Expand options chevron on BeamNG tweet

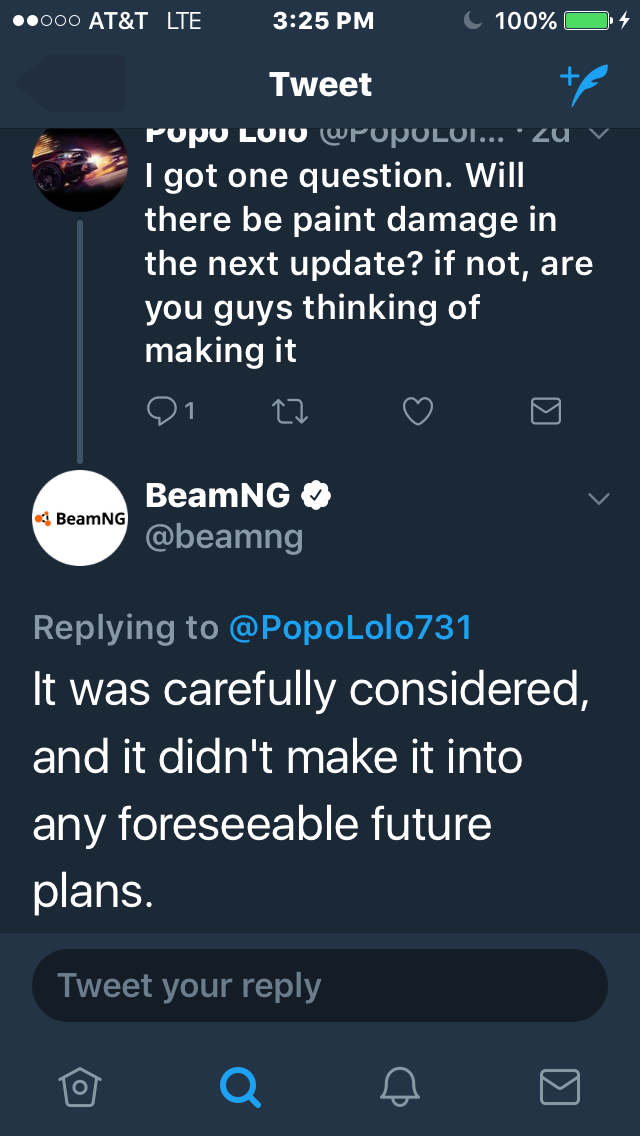click(x=599, y=498)
